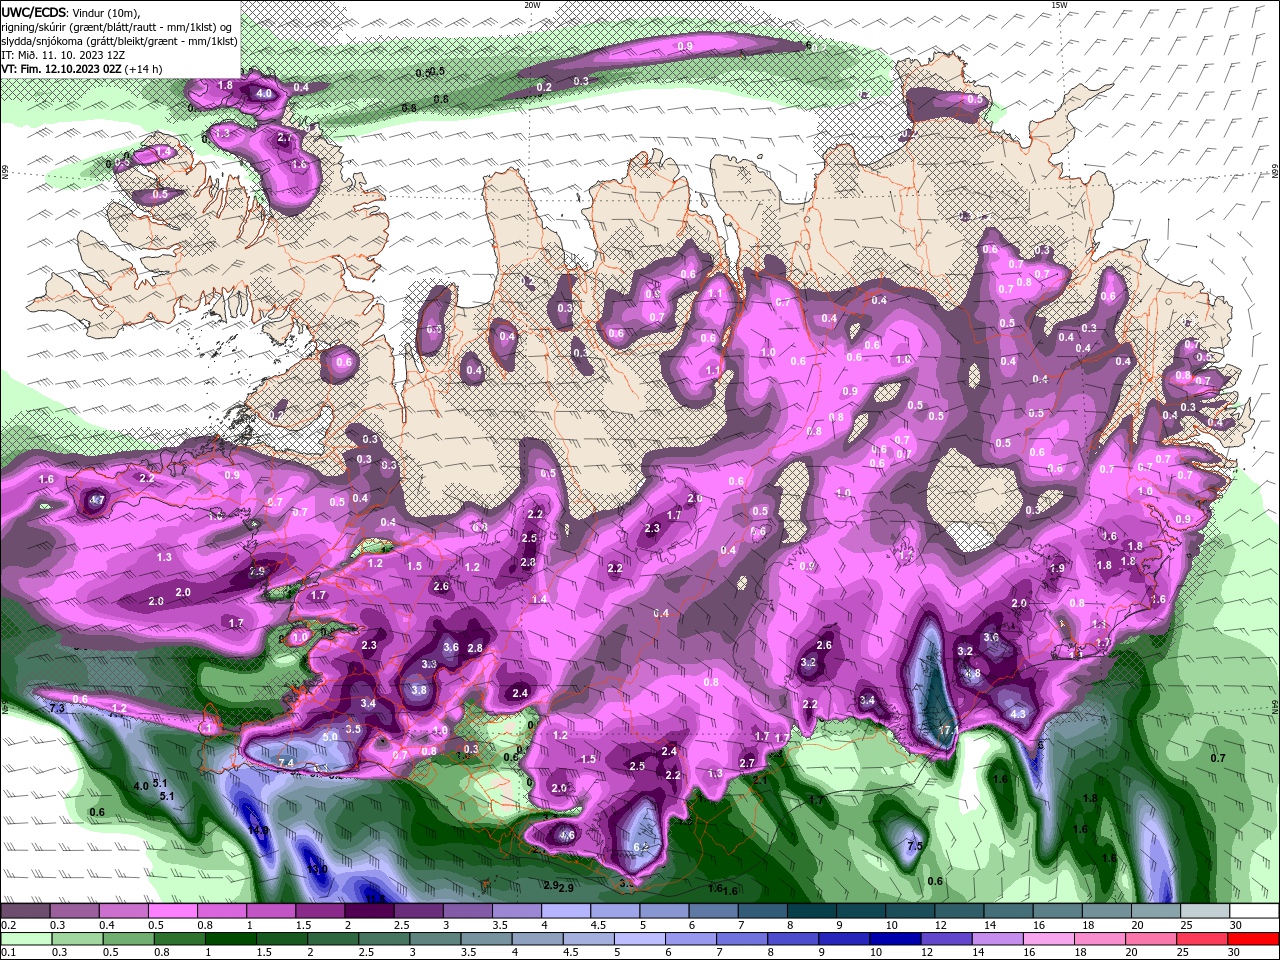Viewport: 1280px width, 960px height.
Task: Click the "7.4" precipitation value on the map
Action: [x=285, y=763]
